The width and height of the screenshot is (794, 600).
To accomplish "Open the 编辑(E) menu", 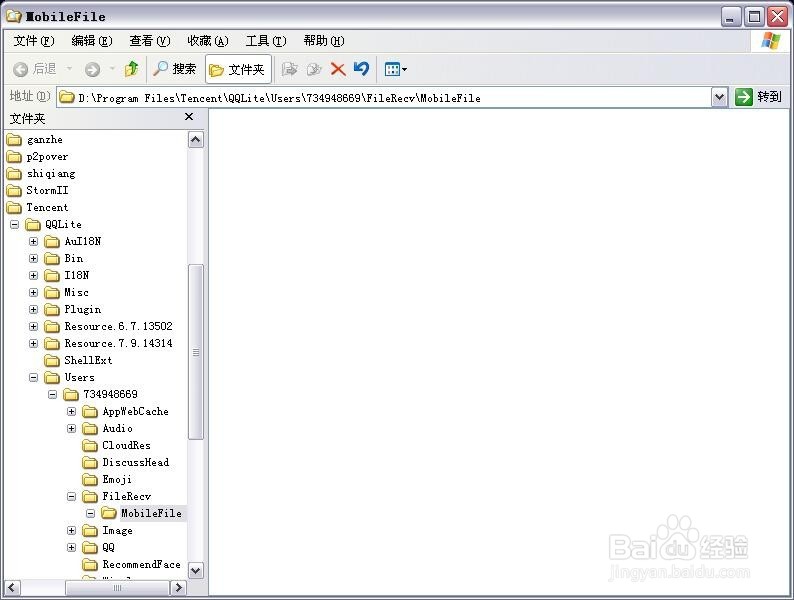I will (92, 41).
